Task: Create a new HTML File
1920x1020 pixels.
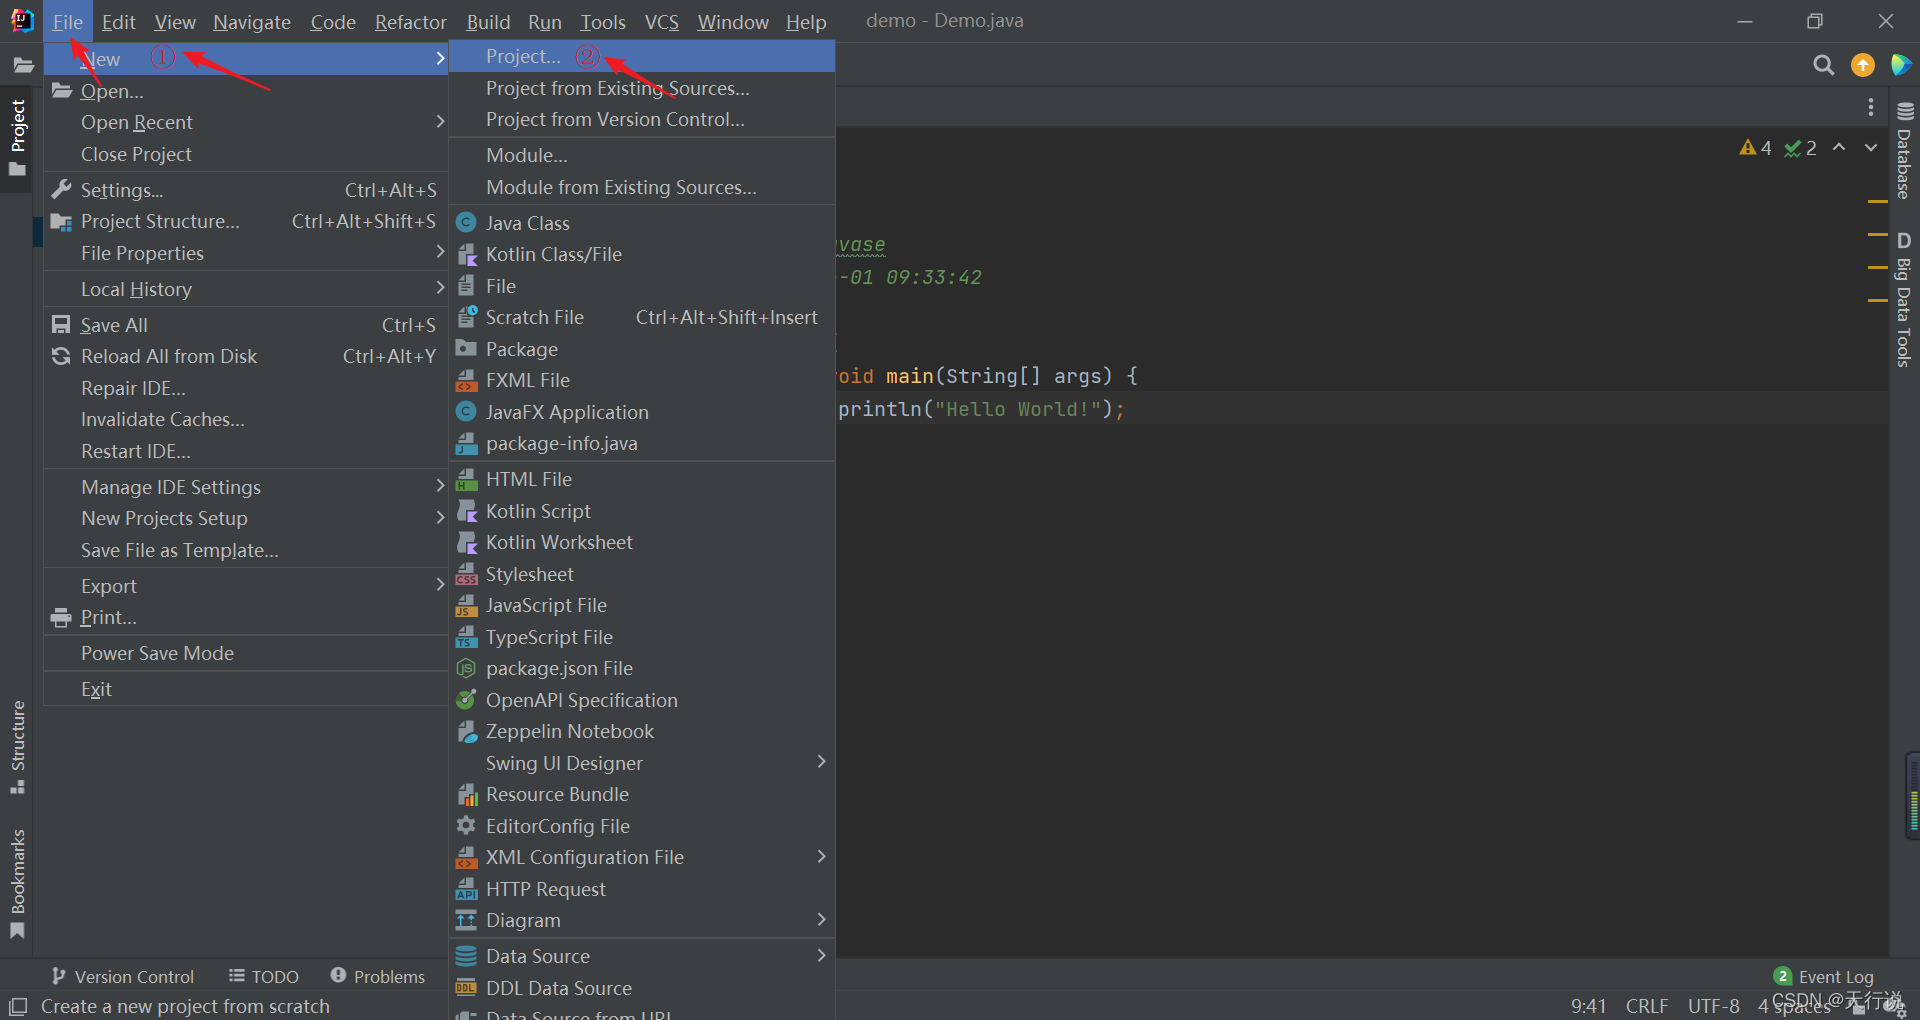Action: [x=642, y=479]
